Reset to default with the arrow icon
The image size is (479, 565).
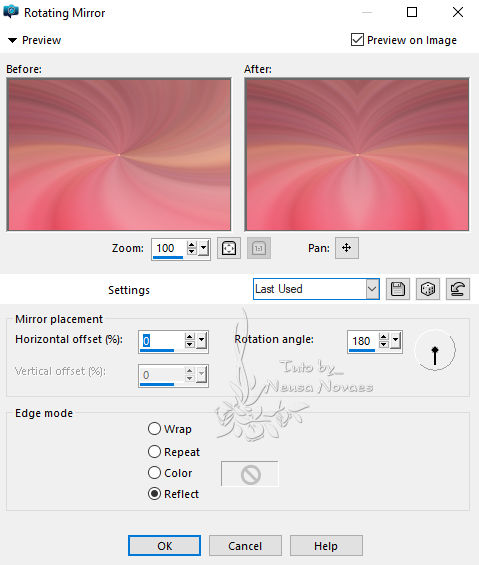(458, 289)
